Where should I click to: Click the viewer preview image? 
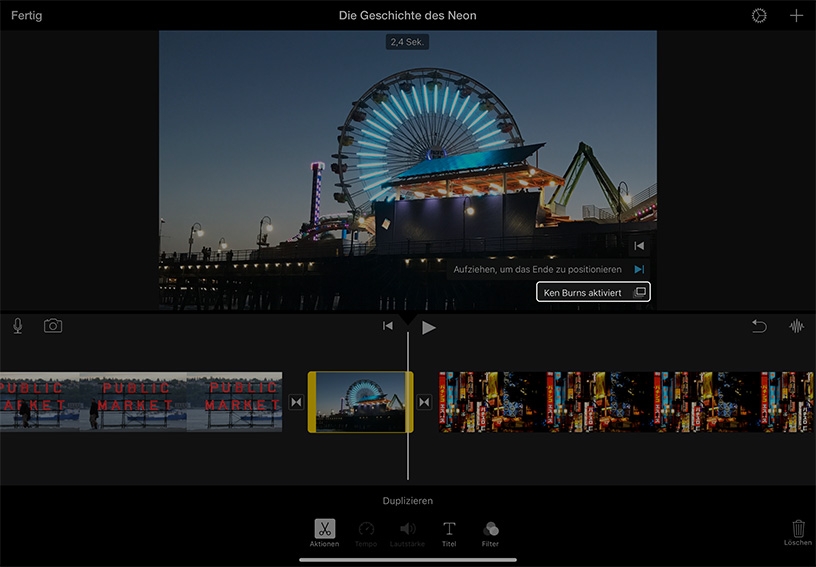407,170
